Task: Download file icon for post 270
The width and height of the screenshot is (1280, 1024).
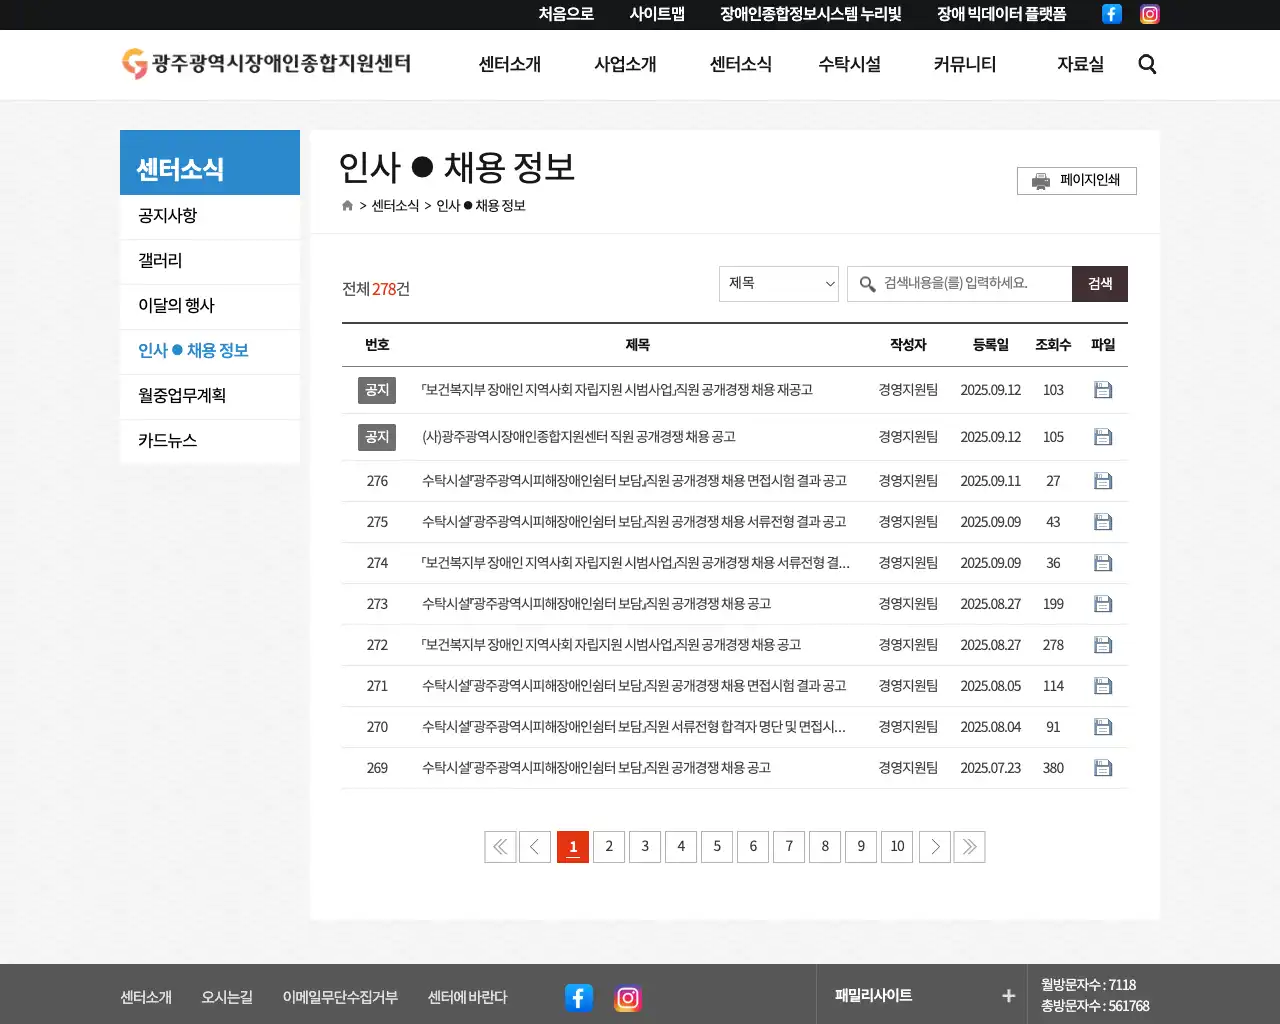Action: [x=1103, y=727]
